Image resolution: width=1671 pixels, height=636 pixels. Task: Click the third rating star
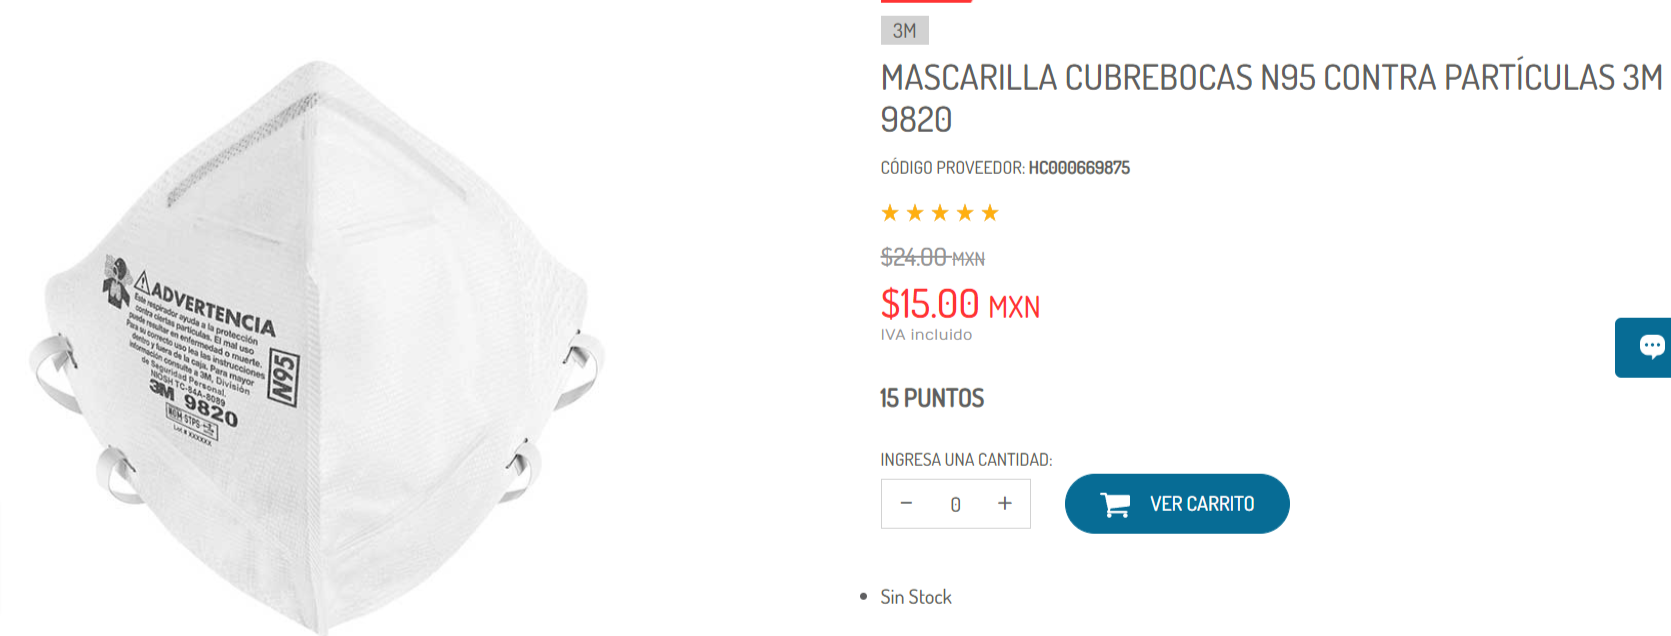pos(940,213)
